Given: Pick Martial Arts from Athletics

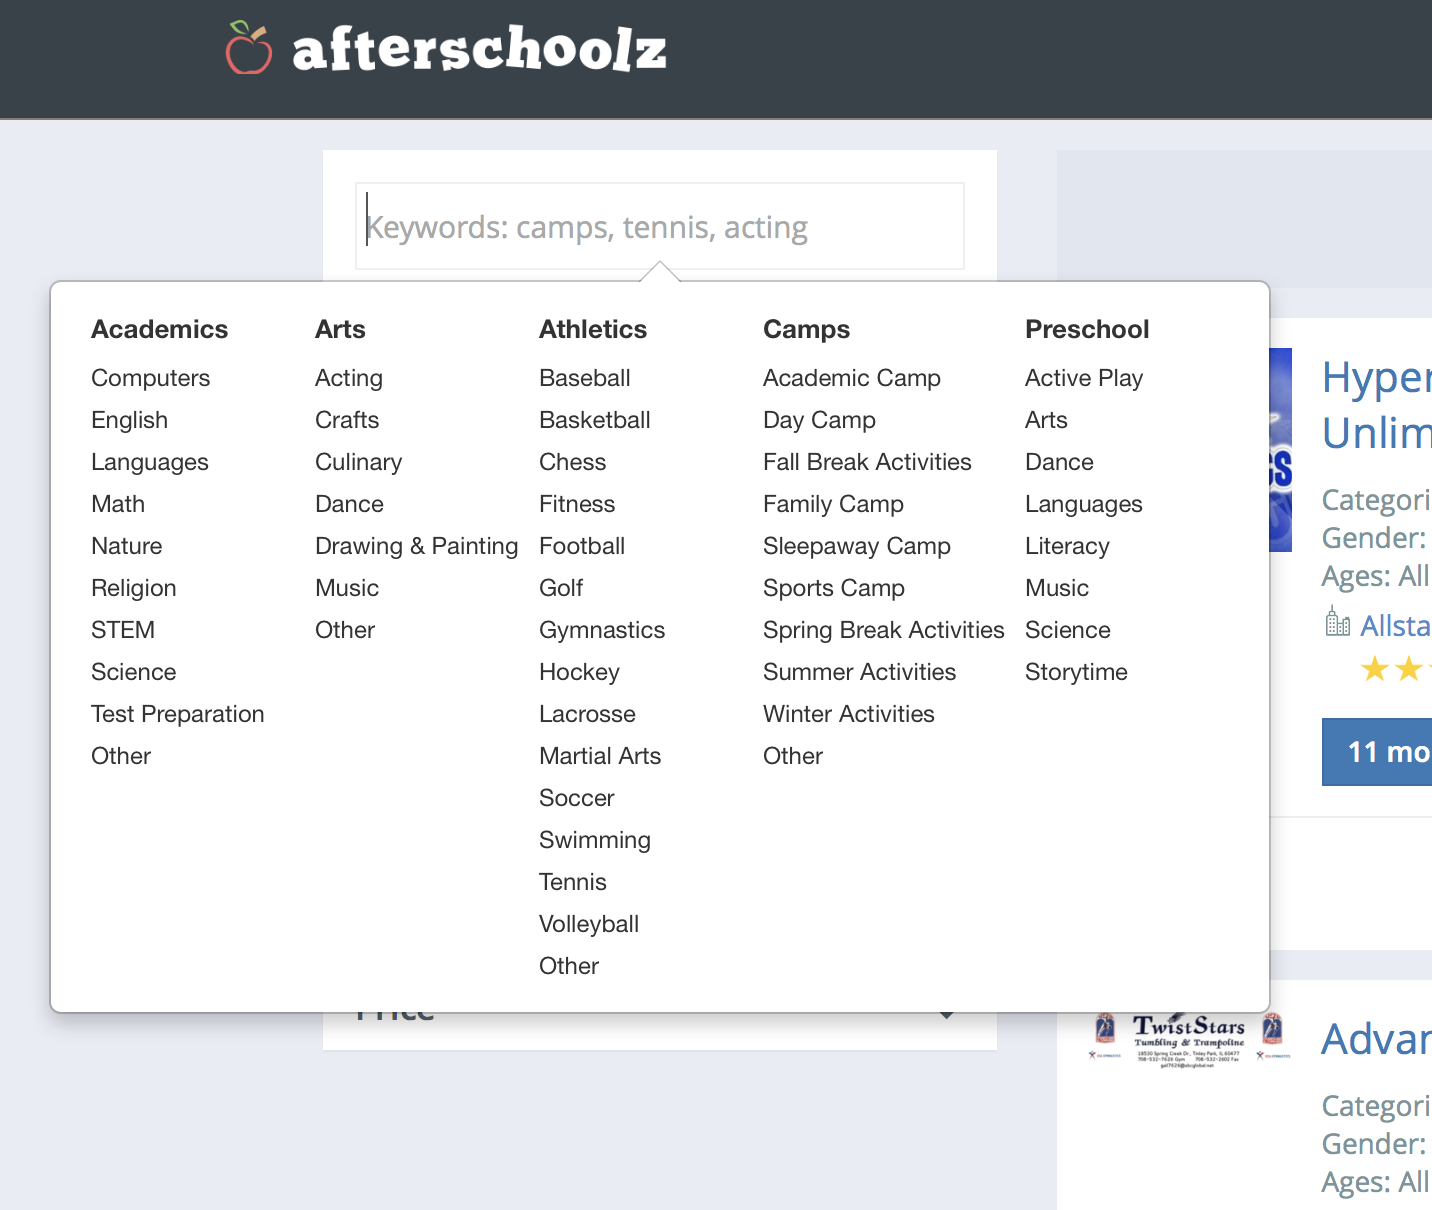Looking at the screenshot, I should click(599, 756).
